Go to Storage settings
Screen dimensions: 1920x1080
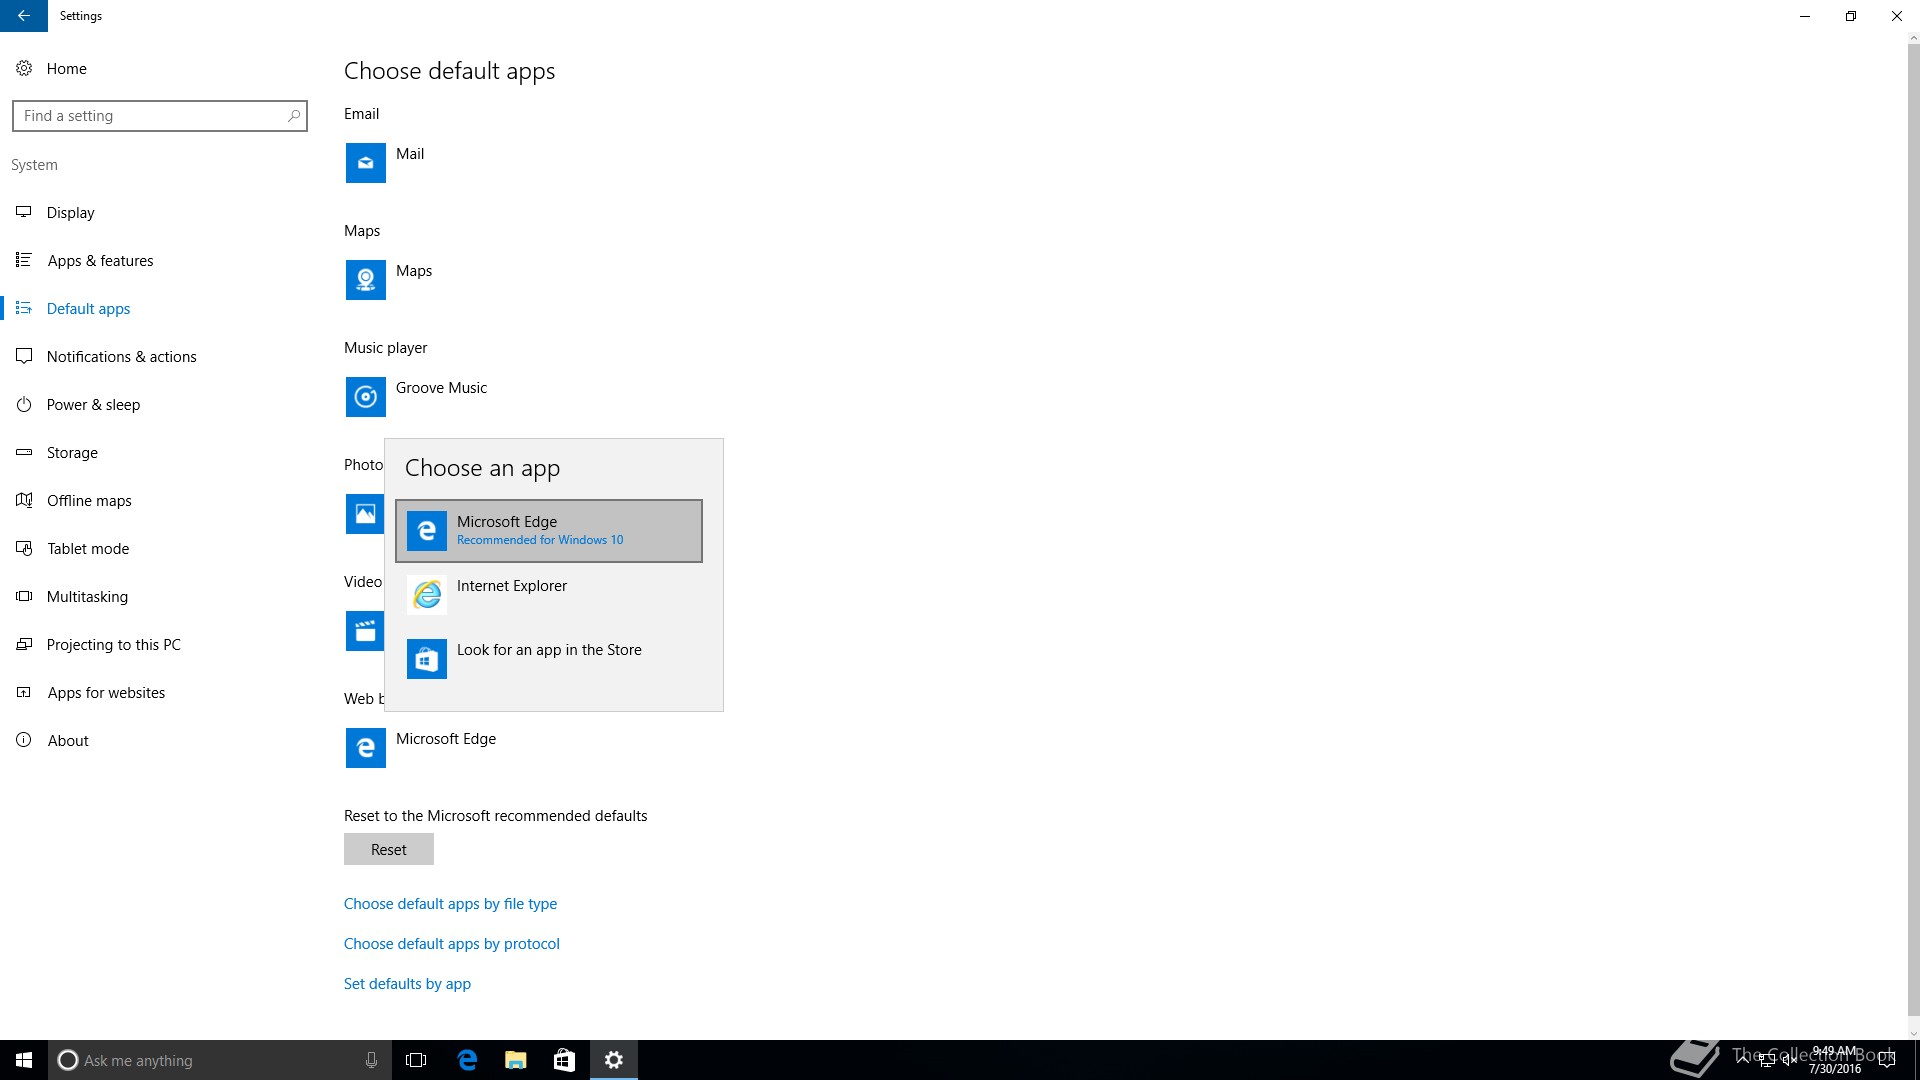(72, 452)
